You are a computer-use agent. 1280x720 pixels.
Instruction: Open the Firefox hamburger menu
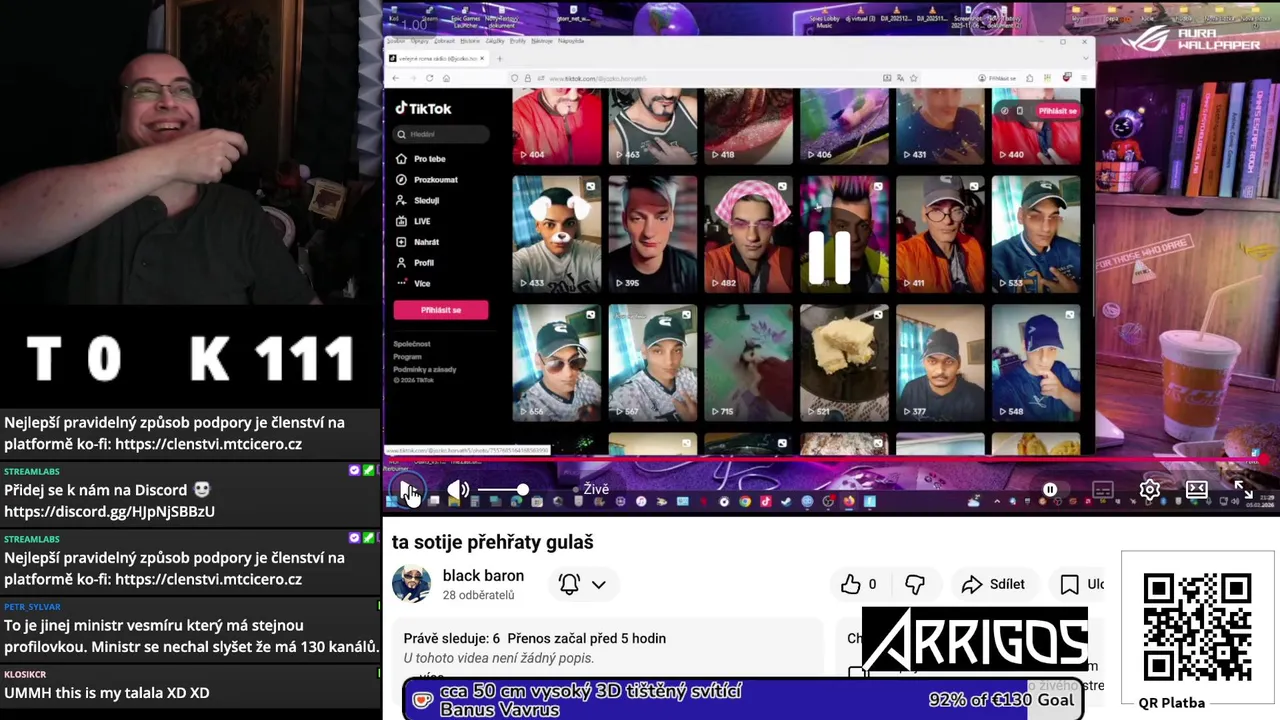click(x=1083, y=78)
